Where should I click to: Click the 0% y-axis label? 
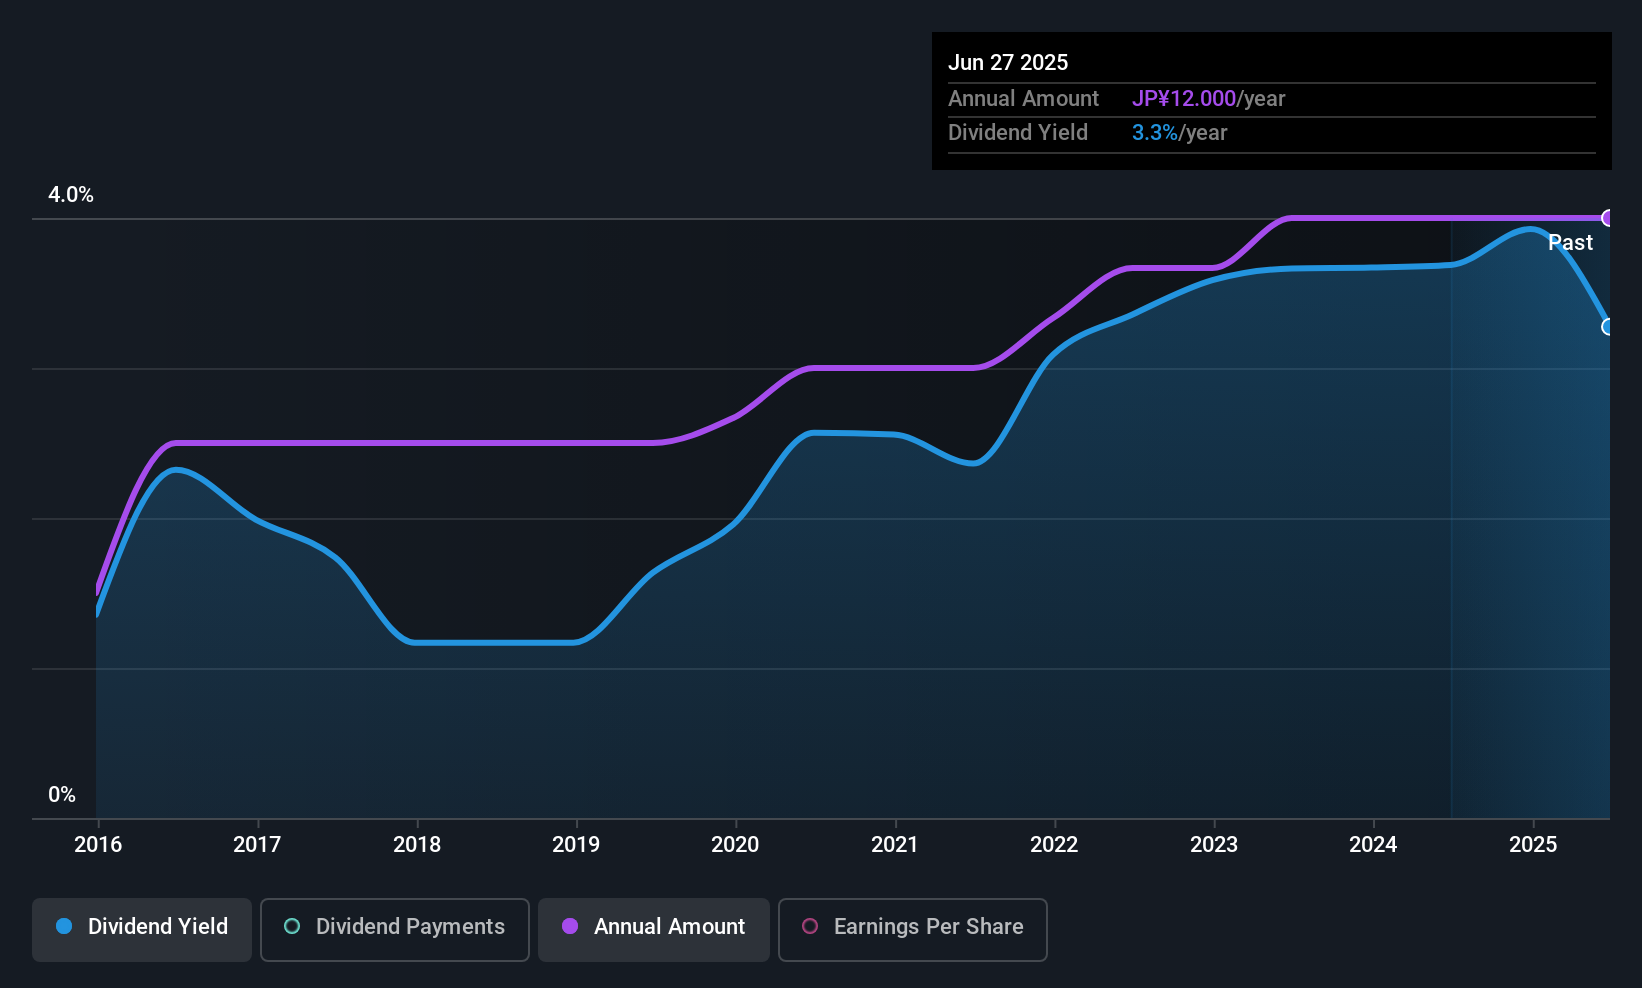pyautogui.click(x=62, y=795)
